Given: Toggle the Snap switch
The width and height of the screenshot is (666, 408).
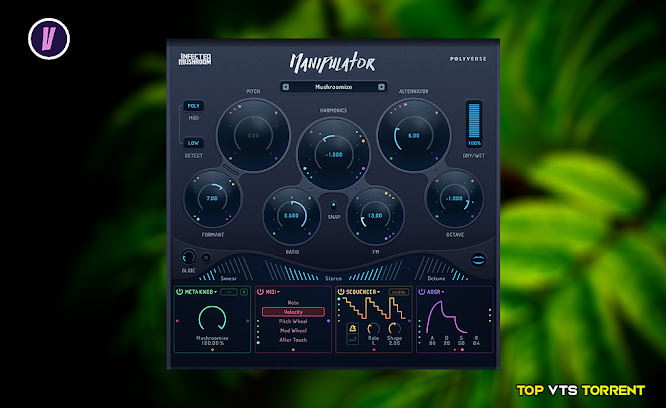Looking at the screenshot, I should [333, 206].
